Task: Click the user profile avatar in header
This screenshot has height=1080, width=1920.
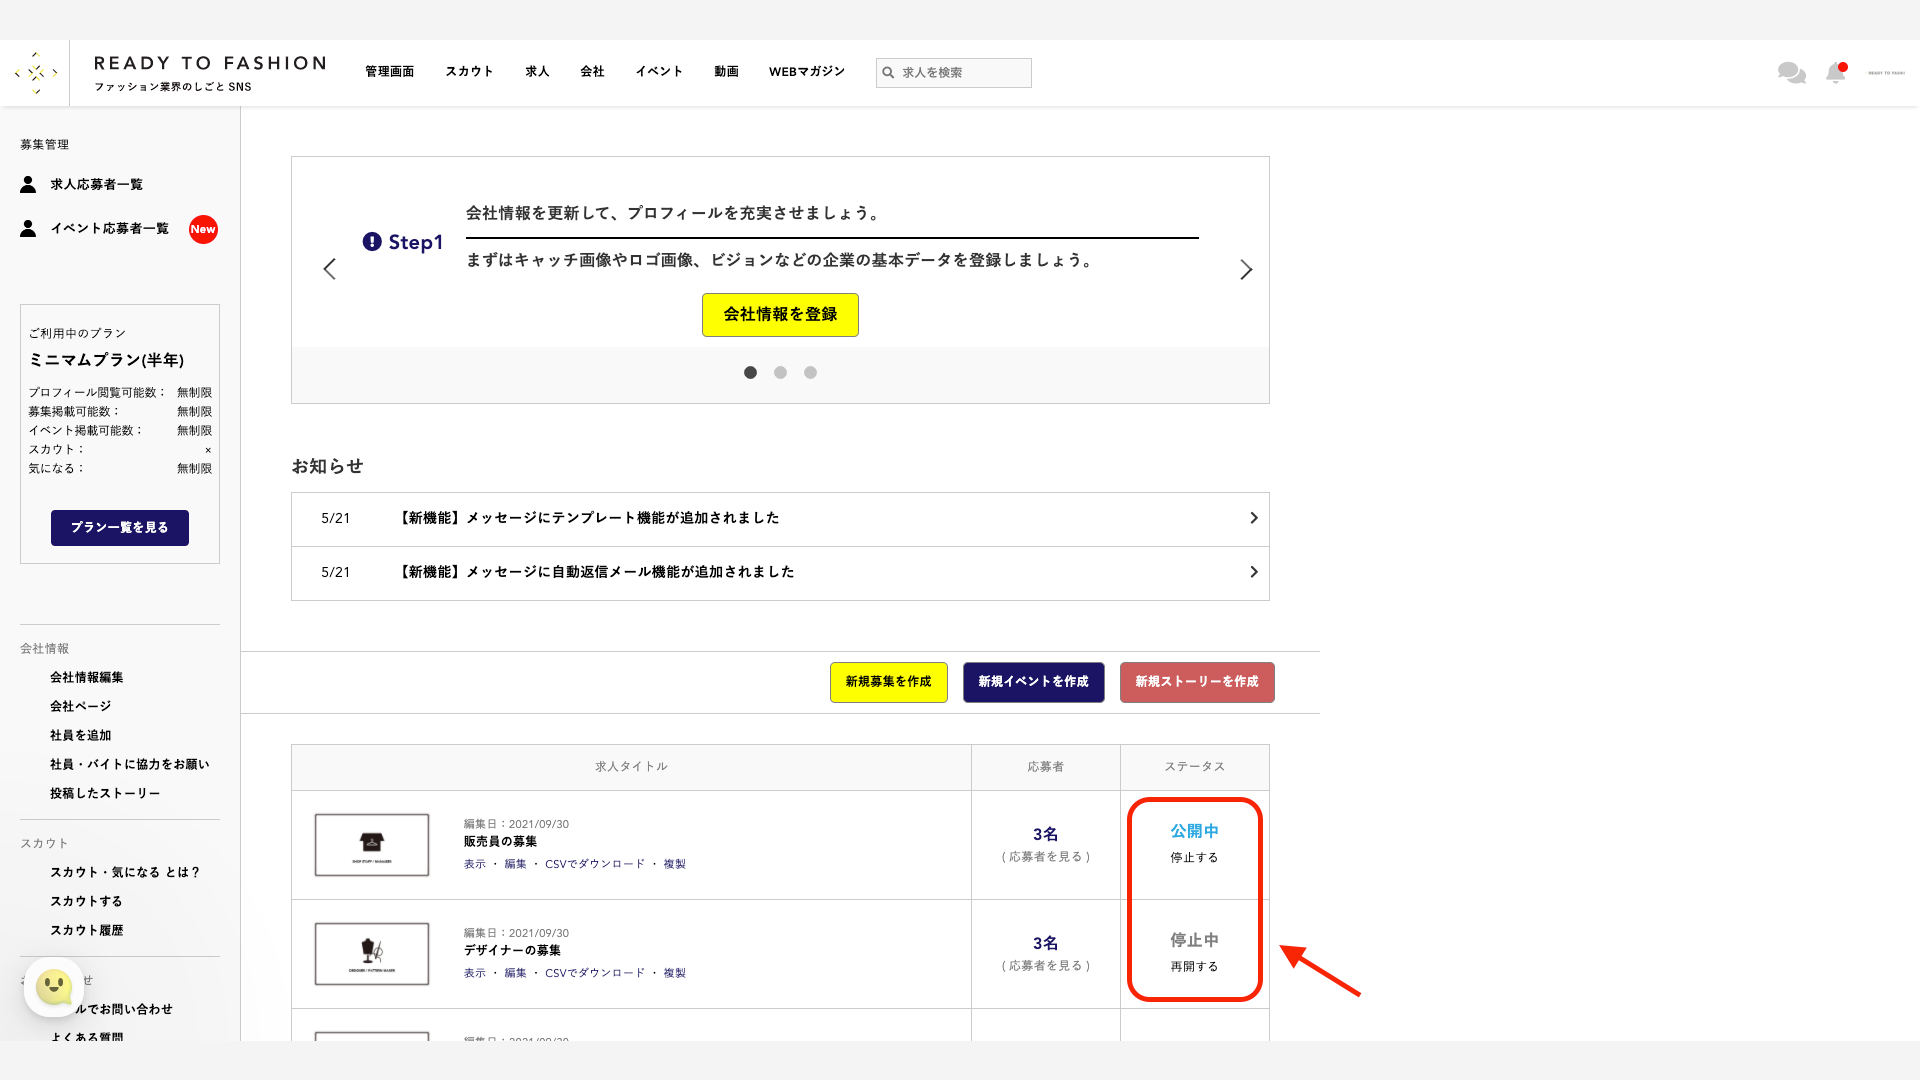Action: pos(1886,73)
